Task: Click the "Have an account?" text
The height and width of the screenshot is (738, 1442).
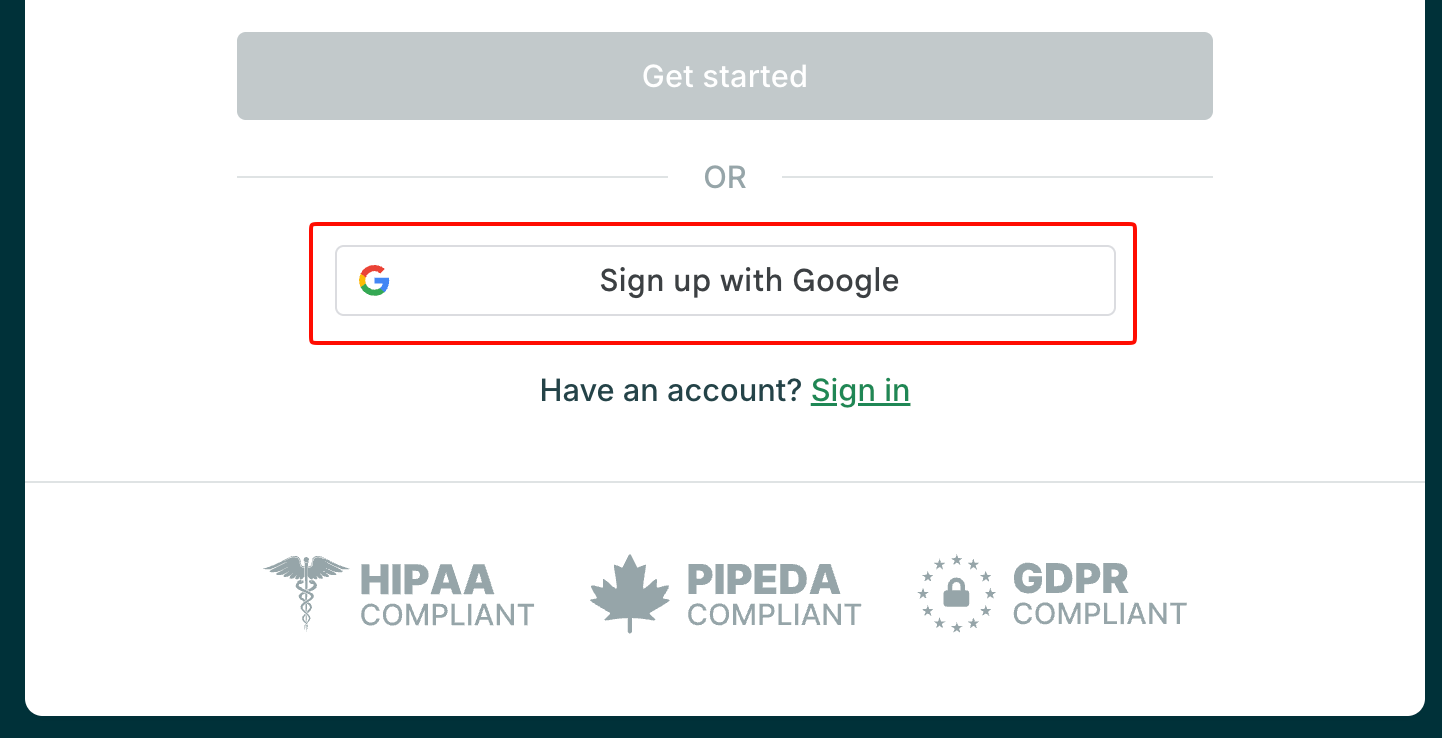Action: pos(671,390)
